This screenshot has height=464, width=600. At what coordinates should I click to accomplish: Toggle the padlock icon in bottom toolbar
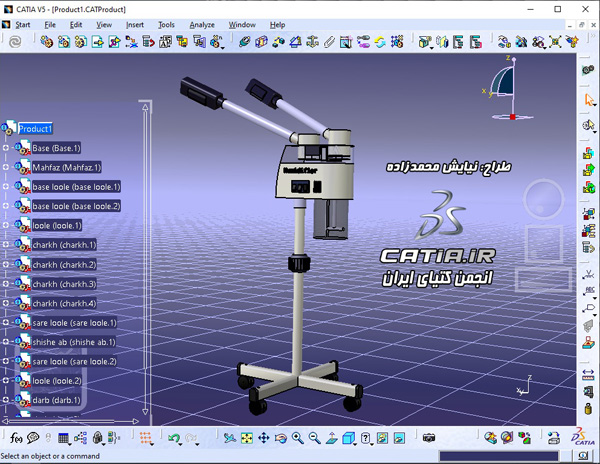98,438
